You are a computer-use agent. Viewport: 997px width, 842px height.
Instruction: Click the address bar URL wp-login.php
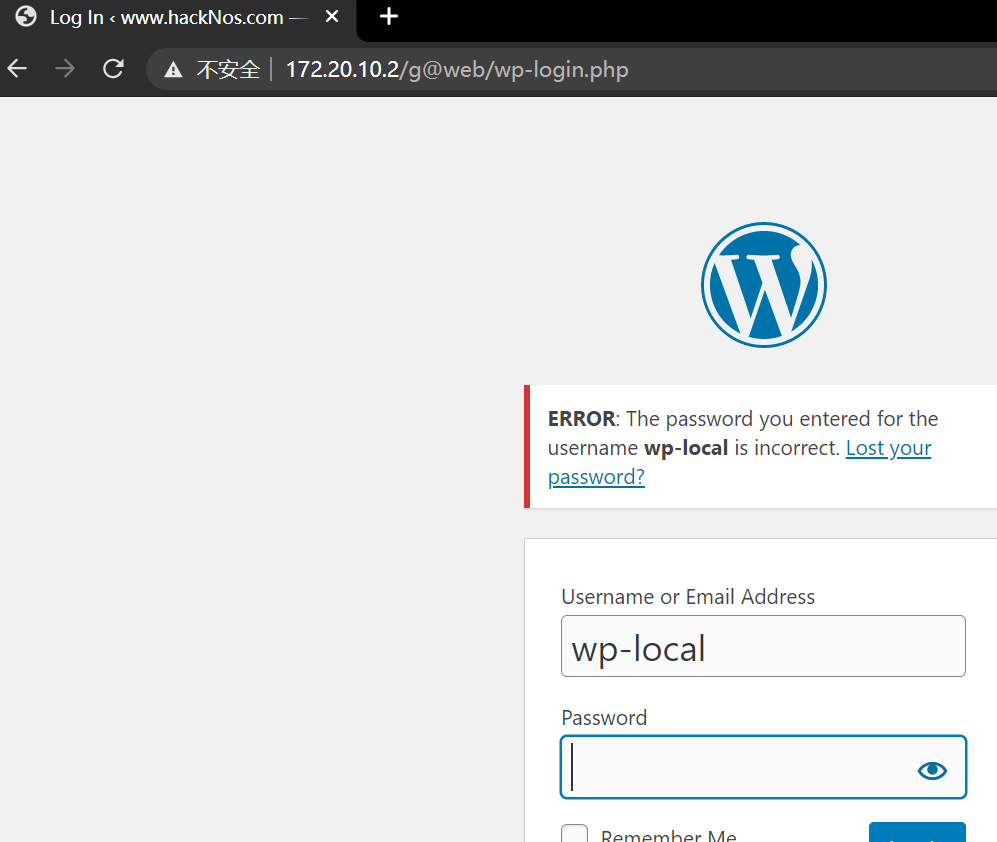[x=457, y=69]
